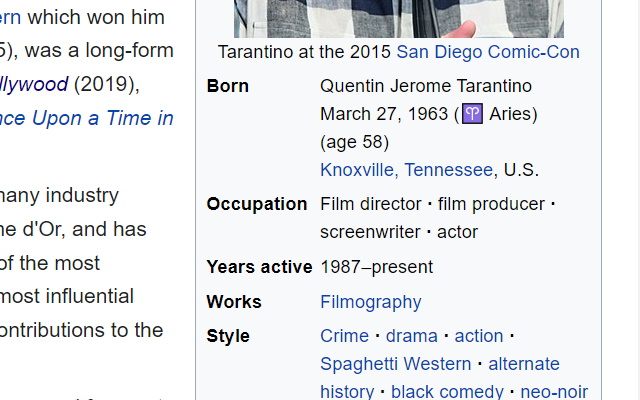640x400 pixels.
Task: Click the 1987–present years text
Action: pyautogui.click(x=376, y=267)
